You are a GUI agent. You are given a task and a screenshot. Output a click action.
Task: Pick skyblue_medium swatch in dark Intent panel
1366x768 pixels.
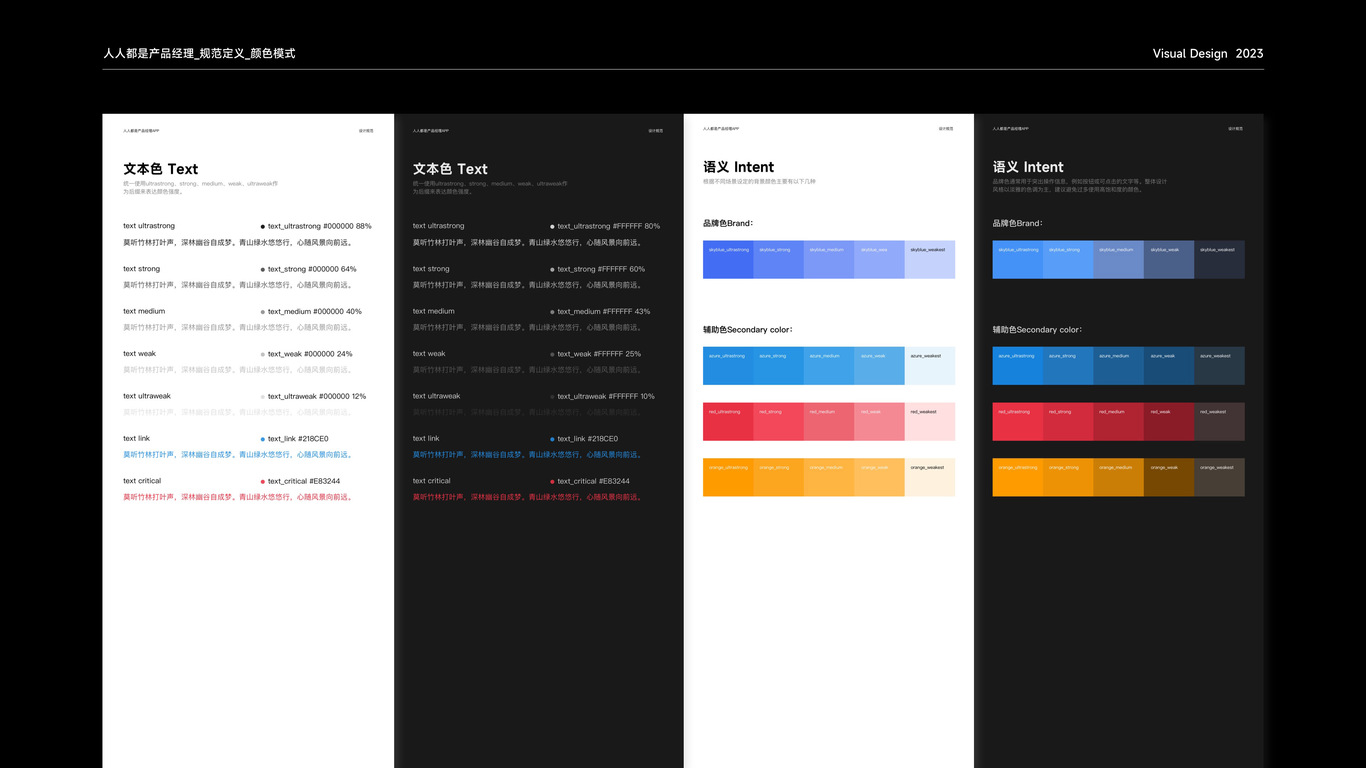(x=1119, y=259)
